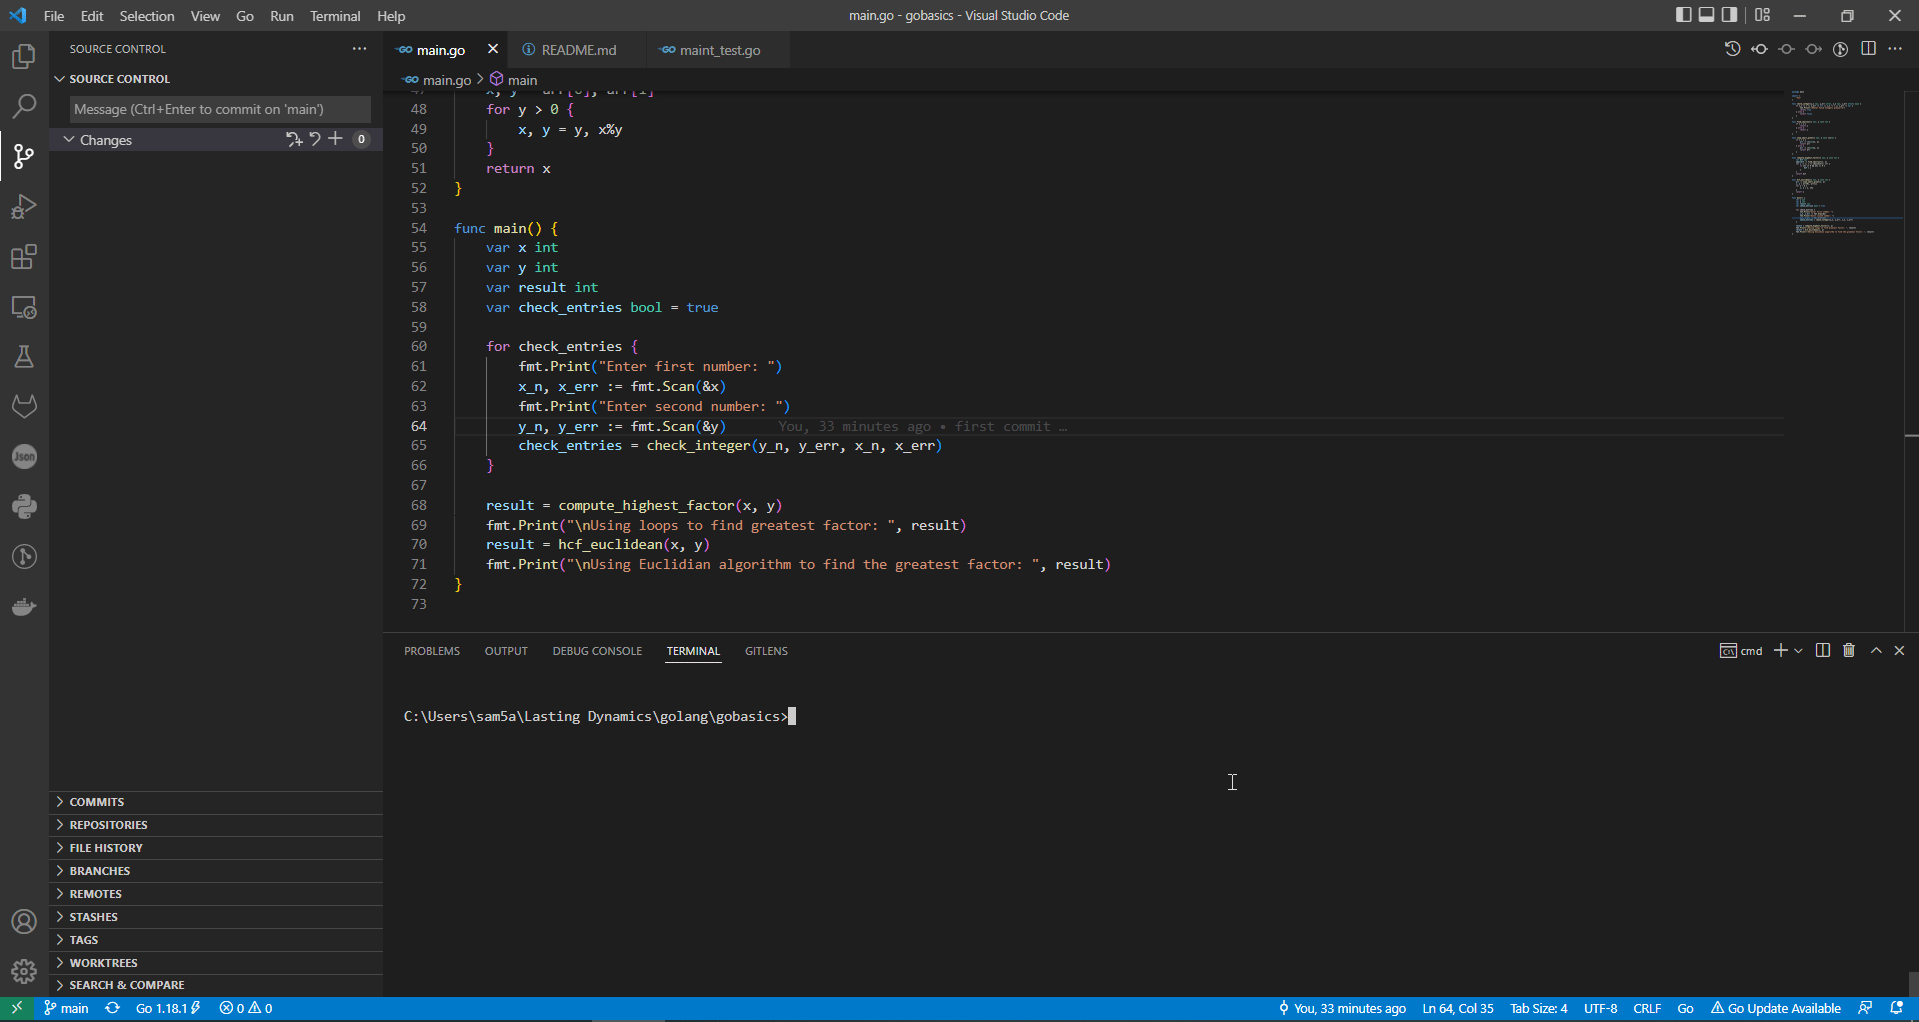Kill the terminal with the trash icon
The height and width of the screenshot is (1022, 1919).
[x=1847, y=650]
